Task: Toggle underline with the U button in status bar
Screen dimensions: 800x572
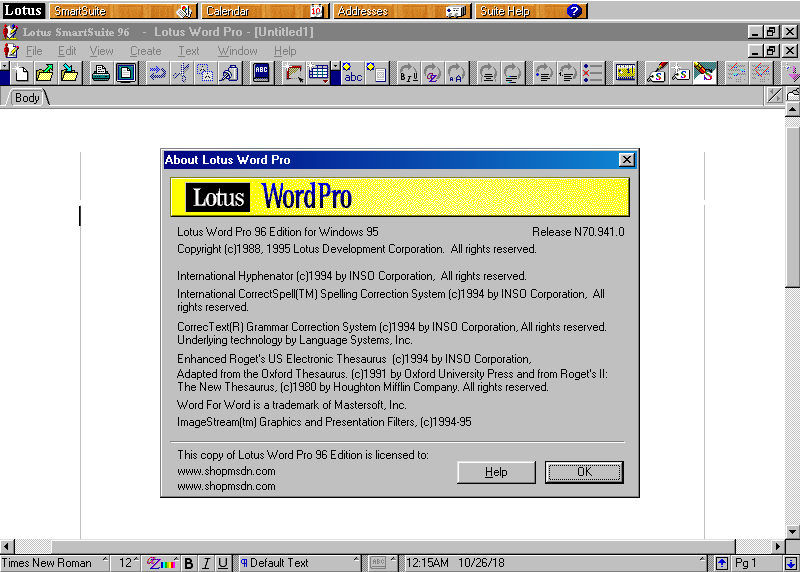Action: coord(222,563)
